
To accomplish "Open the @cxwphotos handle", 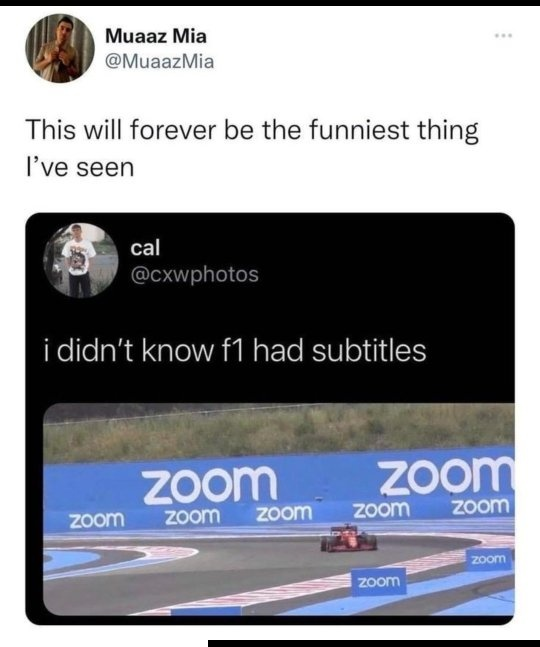I will (x=195, y=274).
